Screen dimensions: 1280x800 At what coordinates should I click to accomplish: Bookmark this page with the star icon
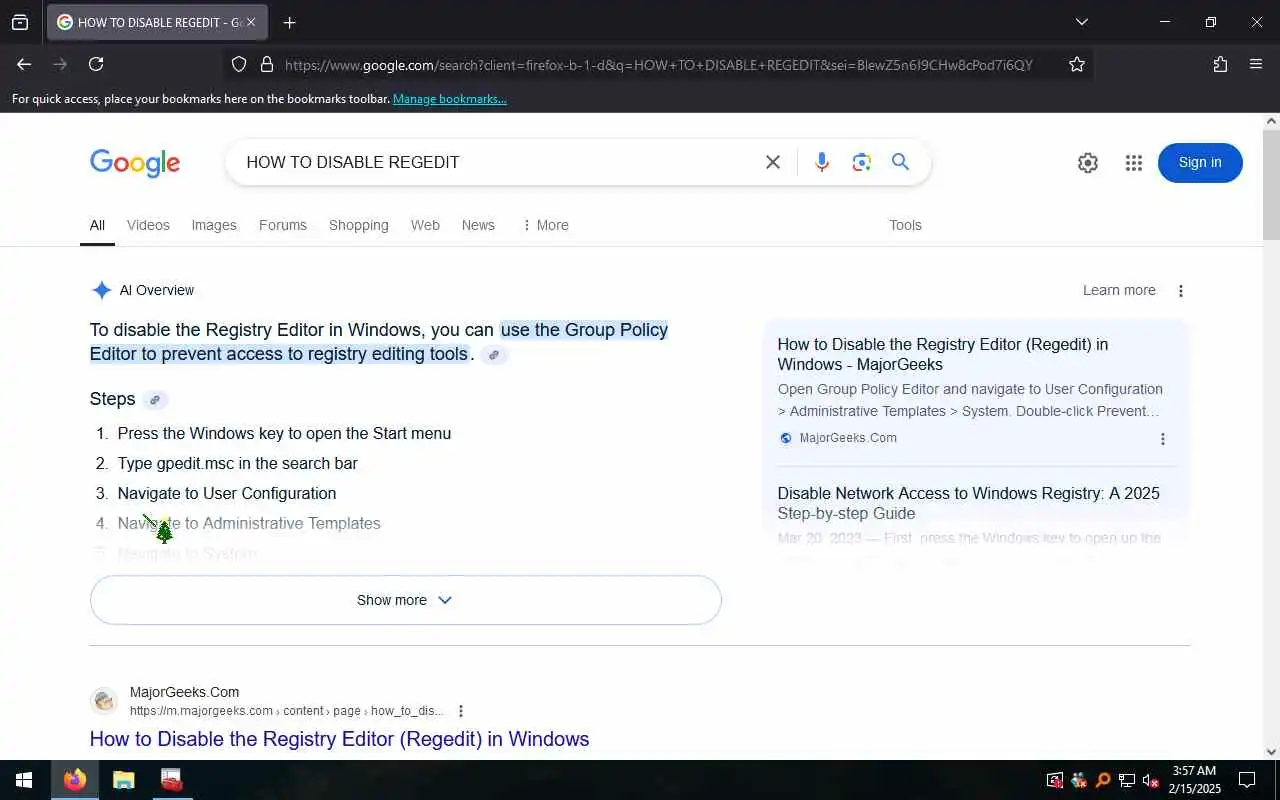[1077, 64]
